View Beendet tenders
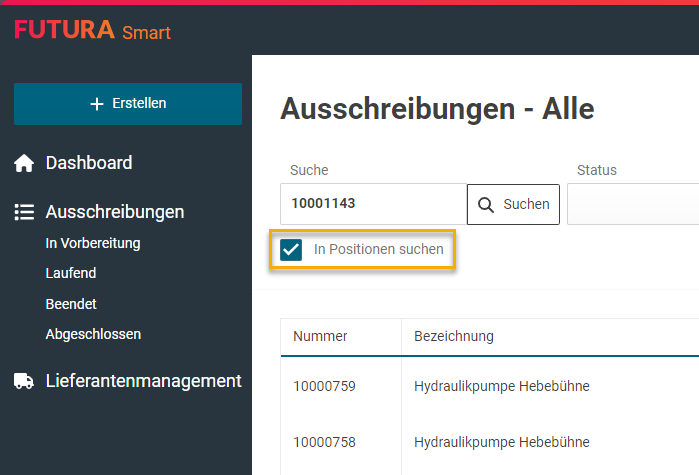The image size is (699, 475). pyautogui.click(x=71, y=304)
